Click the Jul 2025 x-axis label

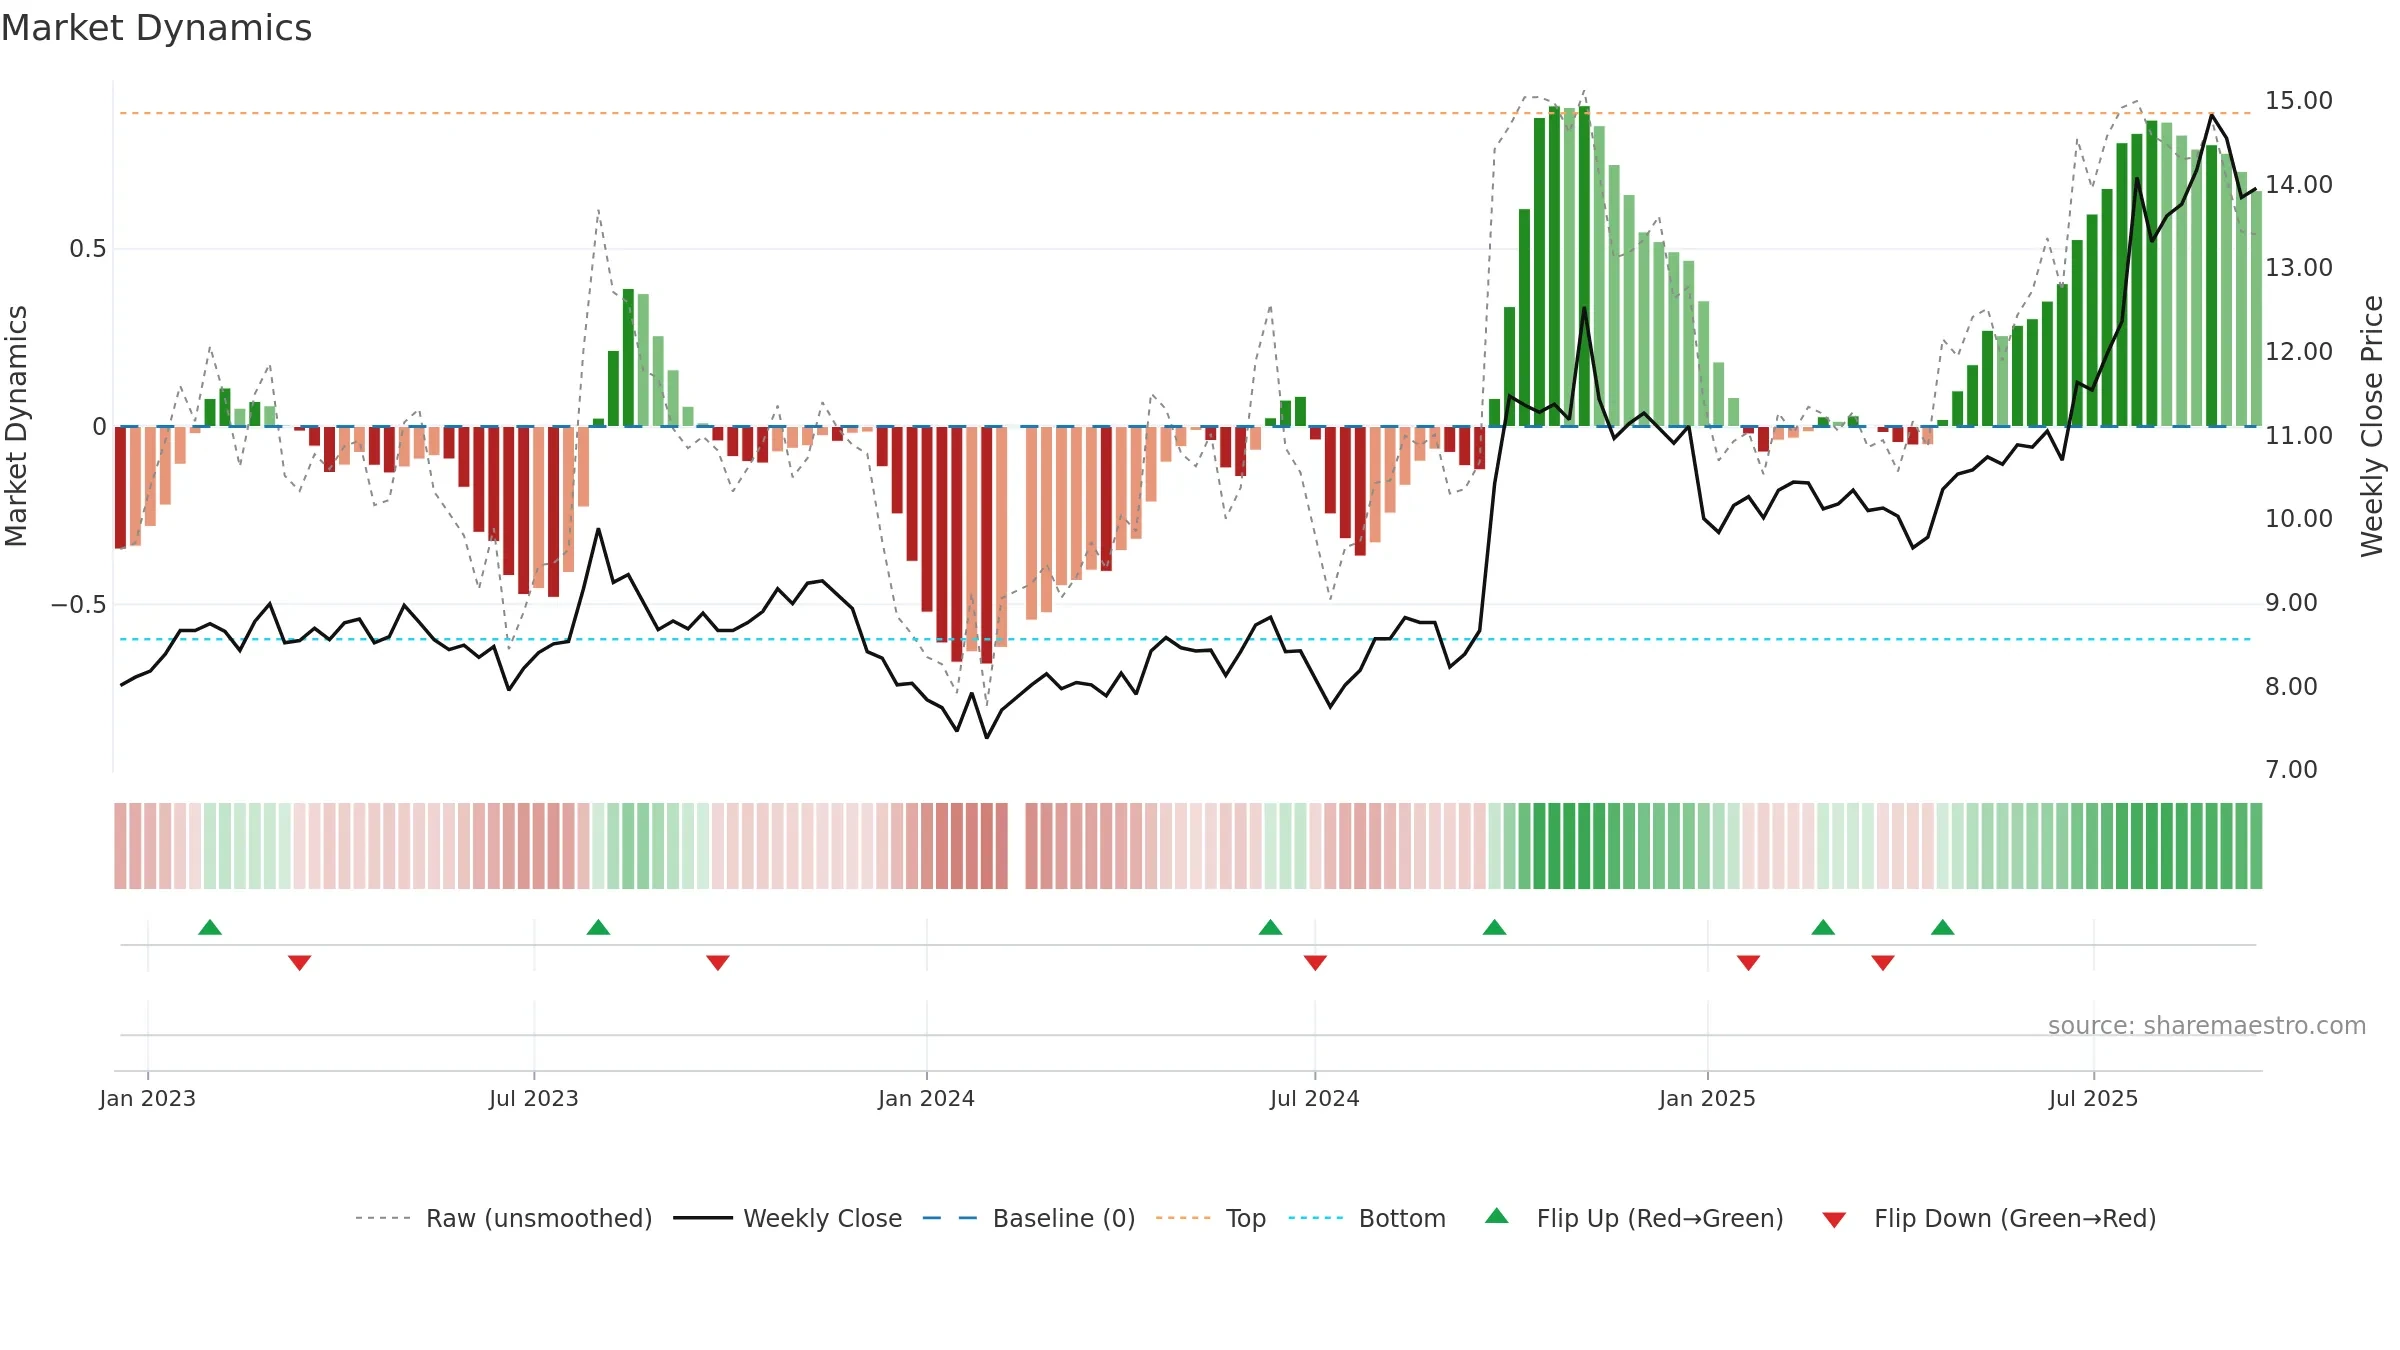(2094, 1098)
